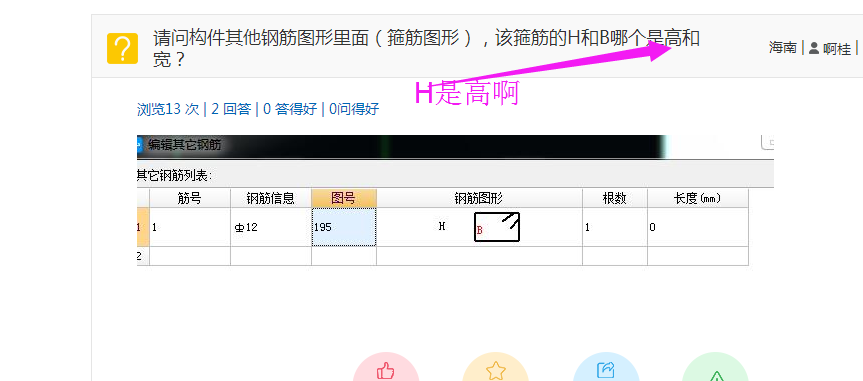Open the 啊桂 user profile
Image resolution: width=863 pixels, height=381 pixels.
(837, 48)
